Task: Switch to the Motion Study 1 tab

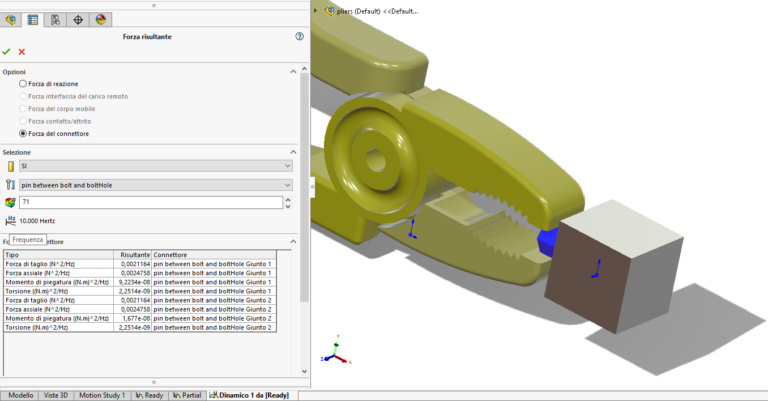Action: point(102,395)
